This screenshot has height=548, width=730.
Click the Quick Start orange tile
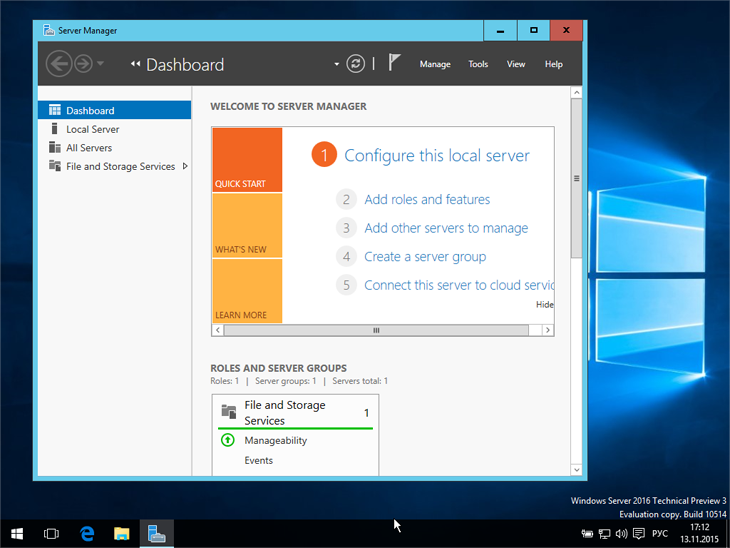tap(247, 160)
